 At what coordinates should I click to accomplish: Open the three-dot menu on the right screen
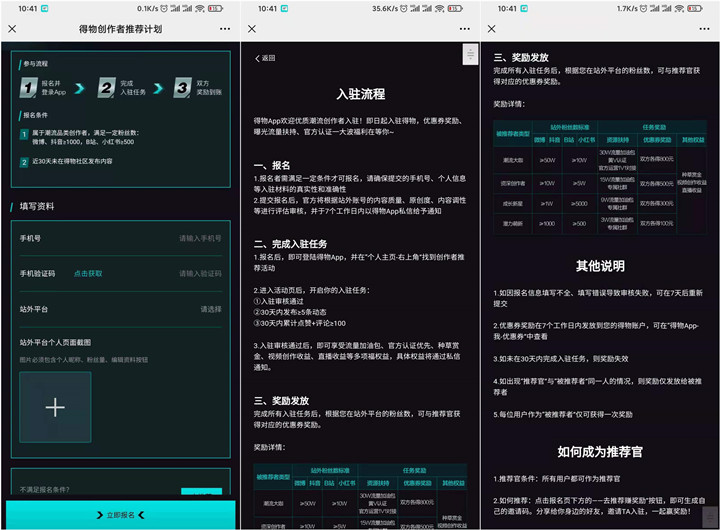click(x=705, y=29)
